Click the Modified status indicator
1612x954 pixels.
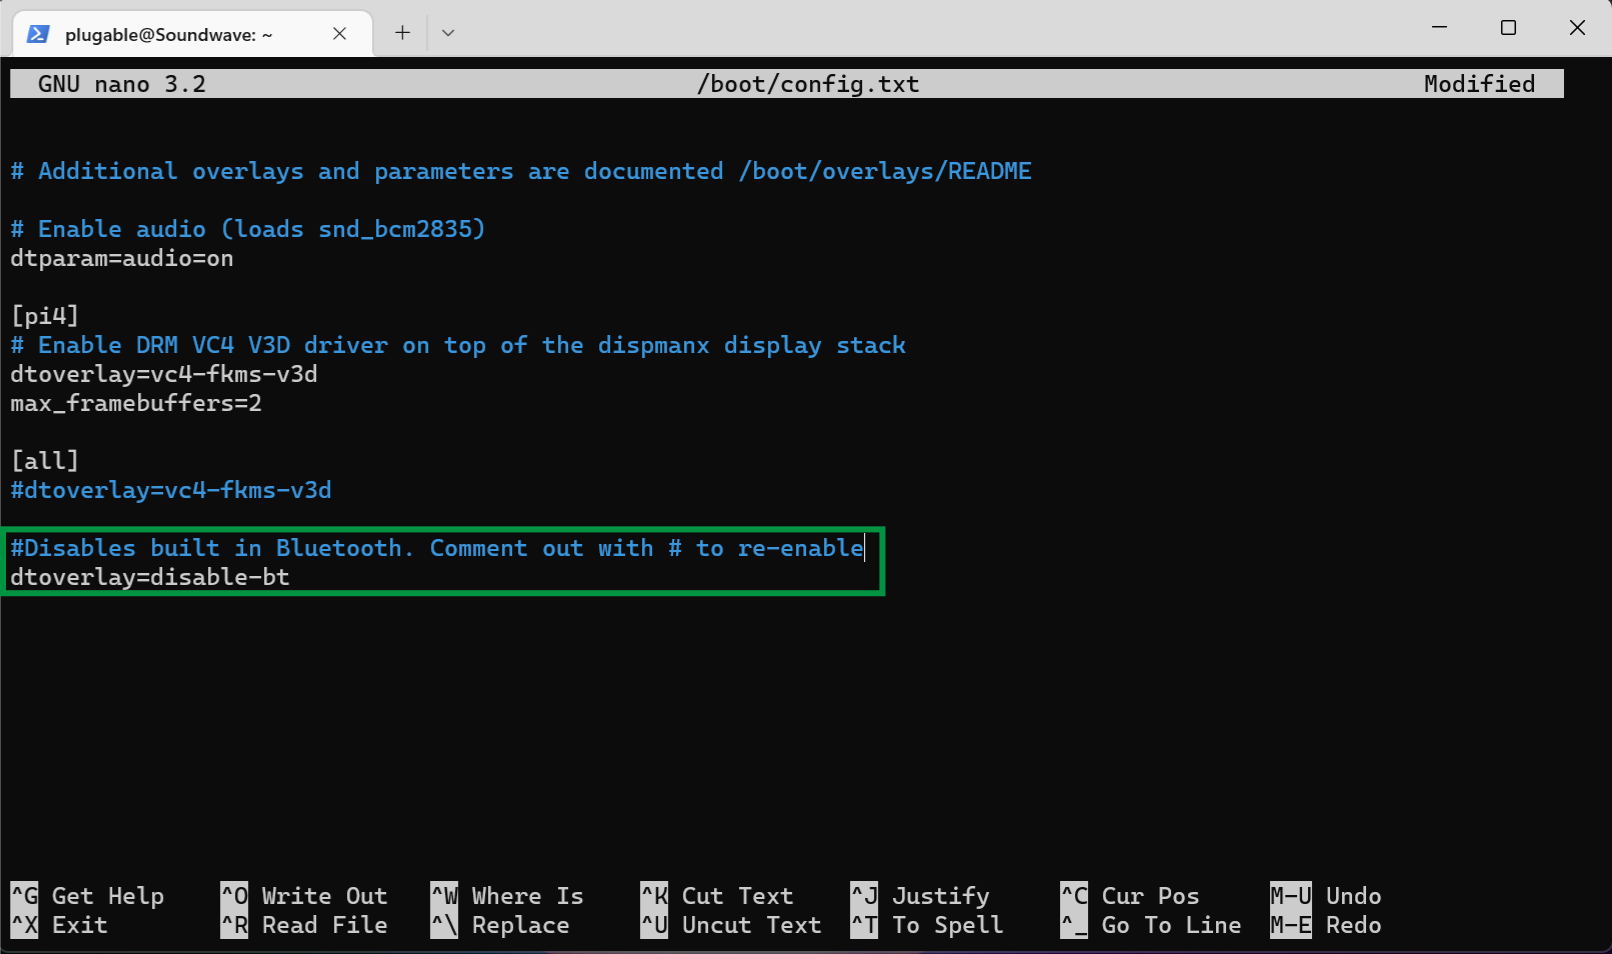(1479, 84)
